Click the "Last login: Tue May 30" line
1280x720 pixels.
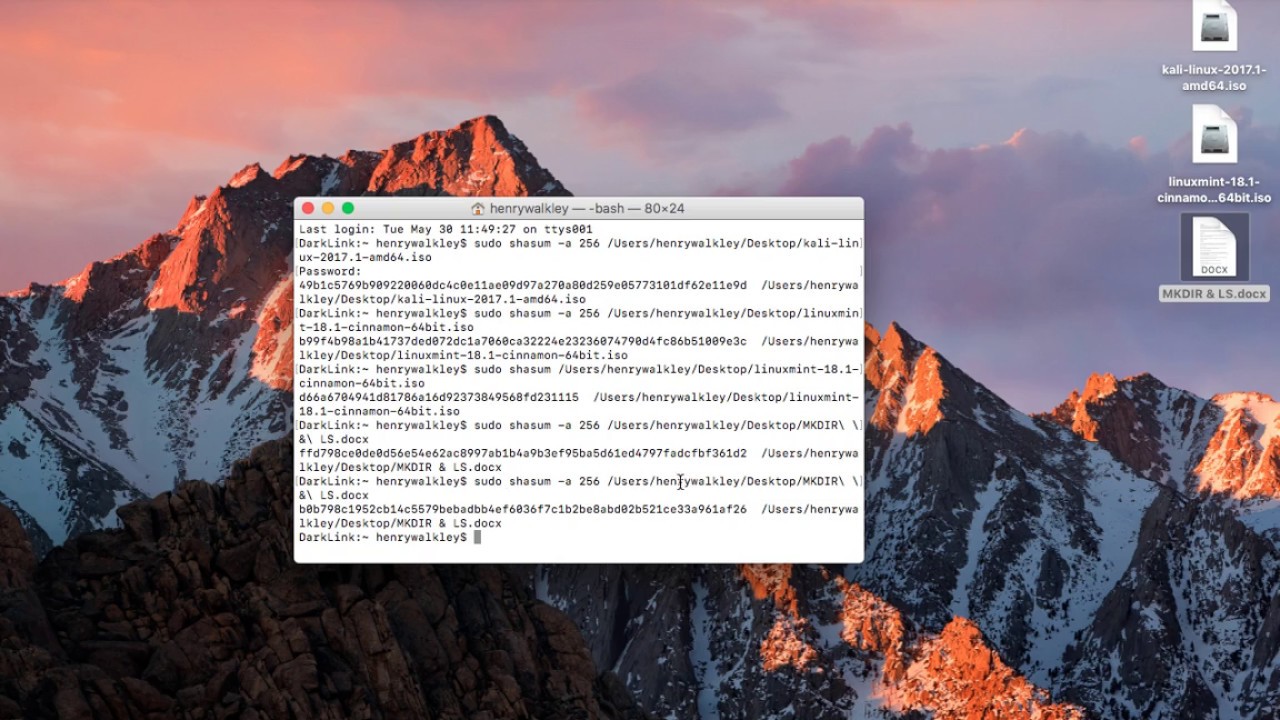coord(446,229)
